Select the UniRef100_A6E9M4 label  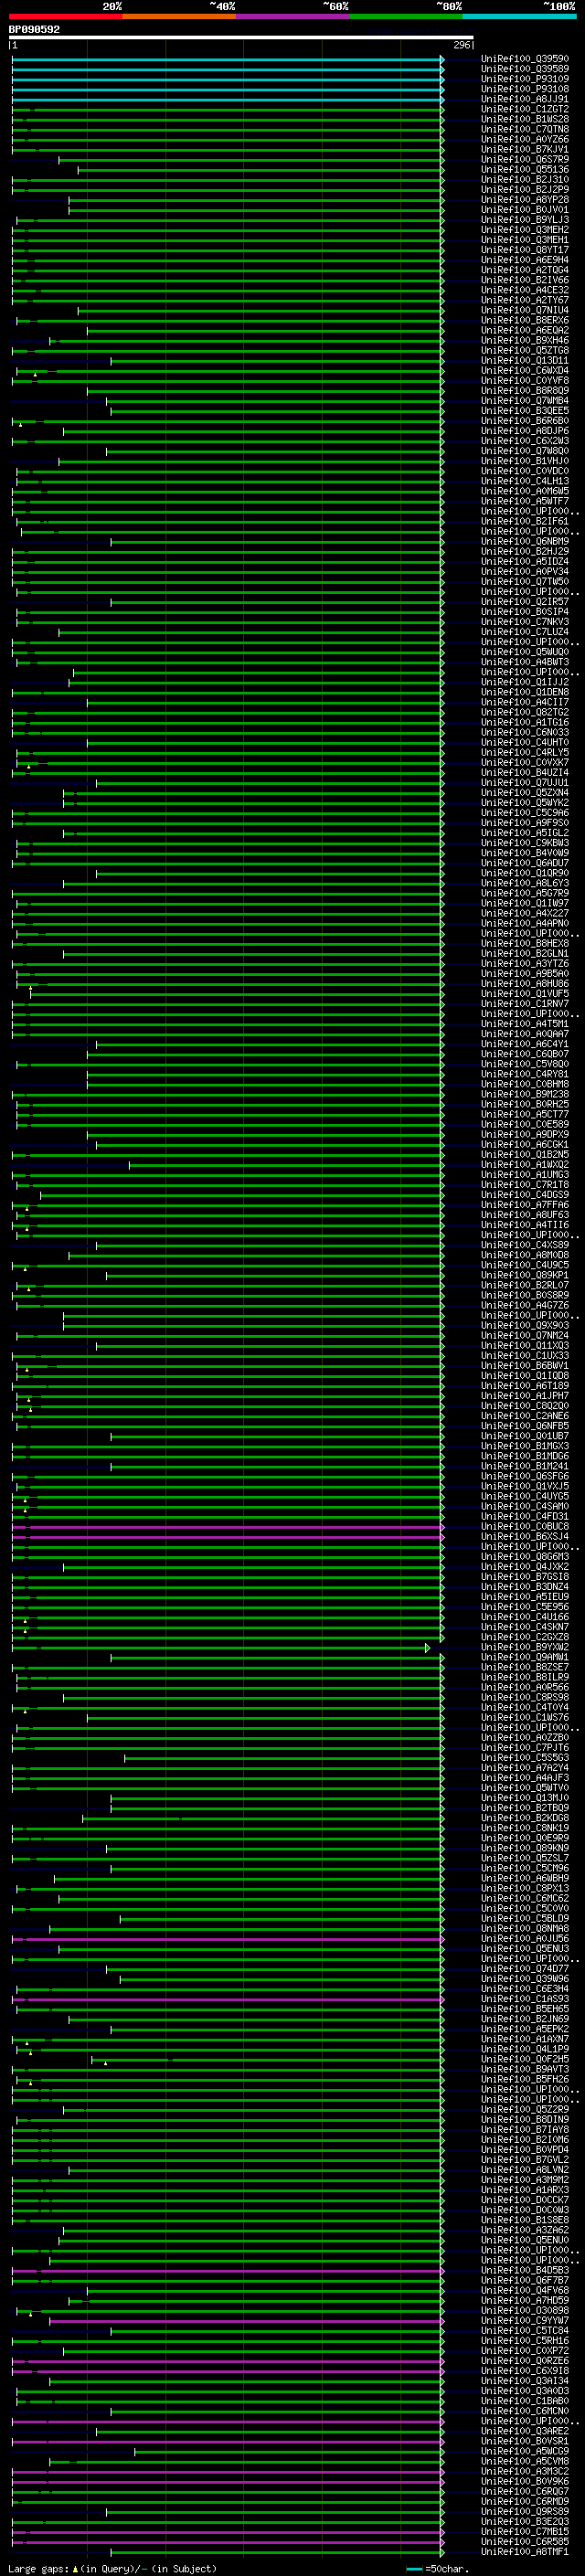(x=525, y=260)
